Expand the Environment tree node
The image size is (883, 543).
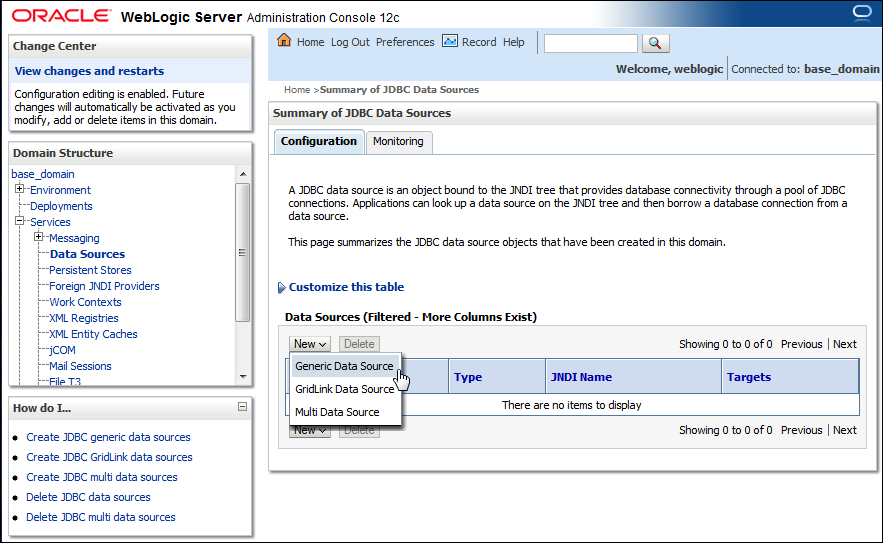[x=20, y=189]
